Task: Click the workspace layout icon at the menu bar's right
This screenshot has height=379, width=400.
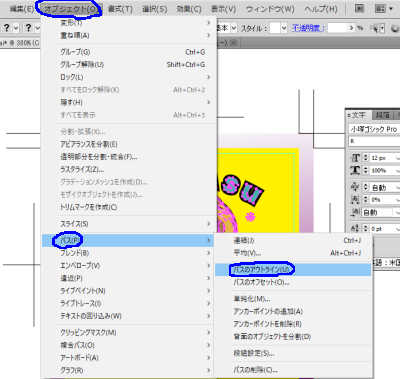Action: (384, 9)
